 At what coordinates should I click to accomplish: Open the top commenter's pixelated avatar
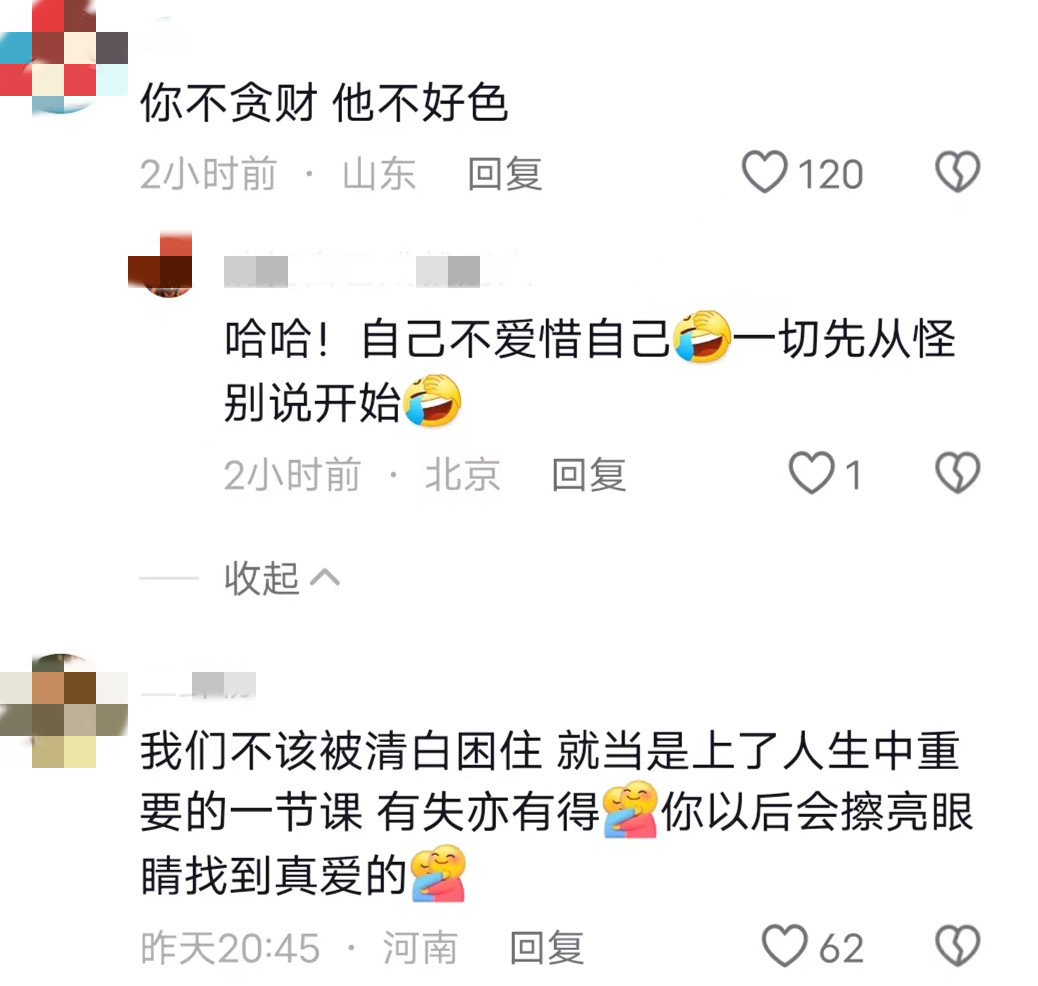click(64, 56)
